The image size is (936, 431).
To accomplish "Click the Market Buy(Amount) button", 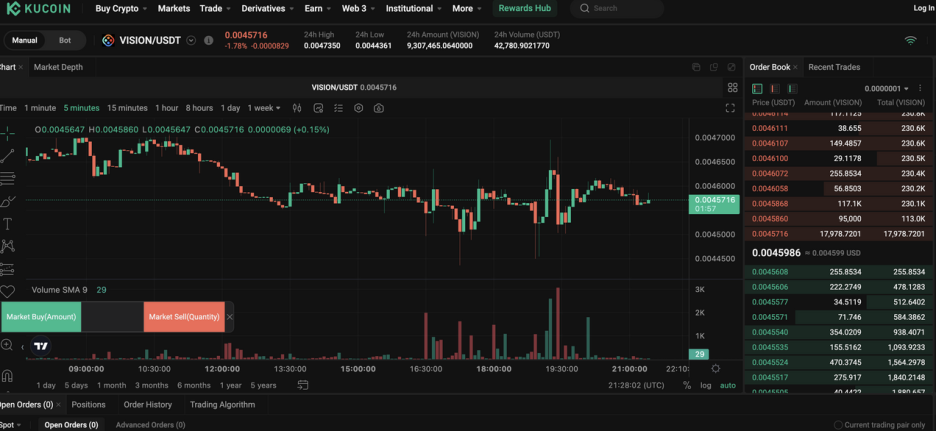I will (x=41, y=317).
